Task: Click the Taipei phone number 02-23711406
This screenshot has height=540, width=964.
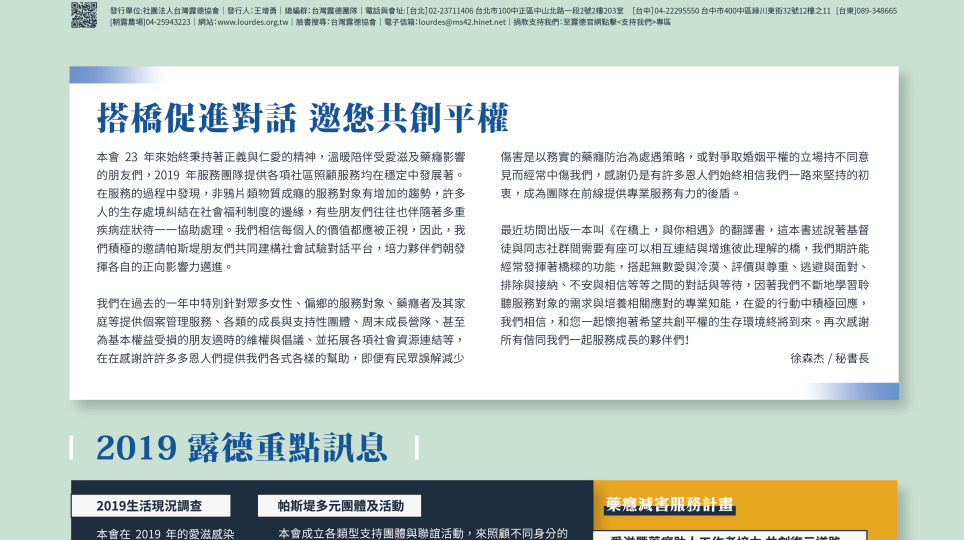Action: point(451,10)
